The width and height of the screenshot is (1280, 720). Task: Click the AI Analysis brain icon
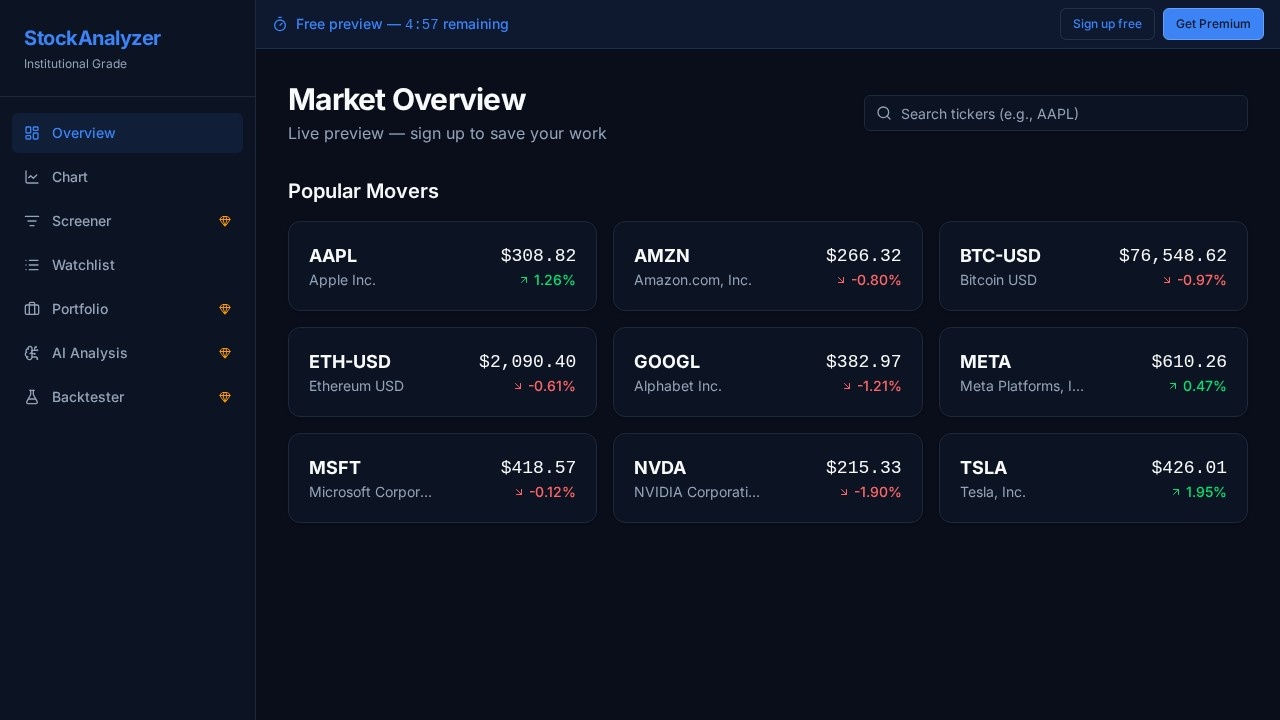(x=32, y=353)
